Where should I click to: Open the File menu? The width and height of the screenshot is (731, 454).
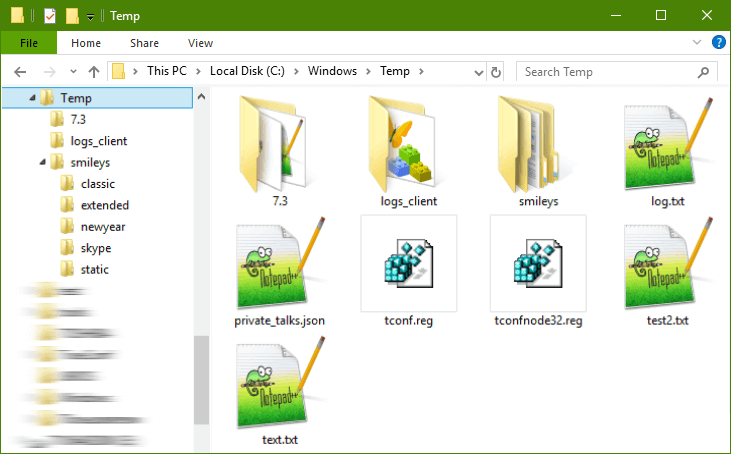(29, 43)
